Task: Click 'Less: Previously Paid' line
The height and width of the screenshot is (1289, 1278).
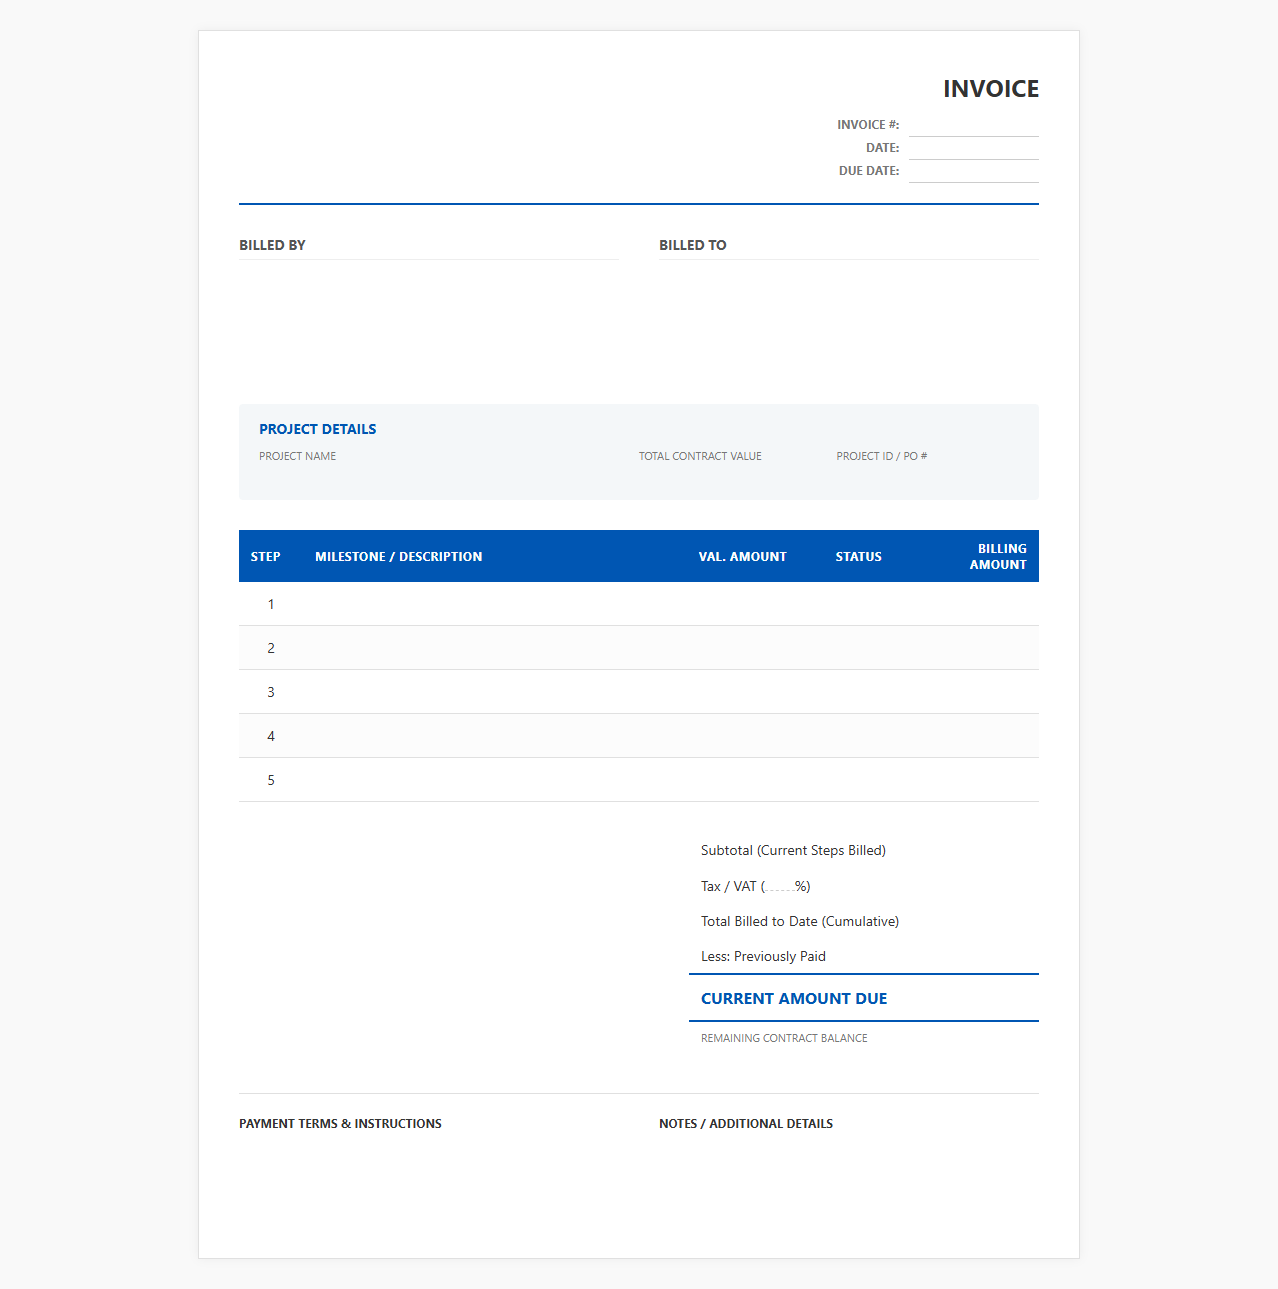Action: coord(763,956)
